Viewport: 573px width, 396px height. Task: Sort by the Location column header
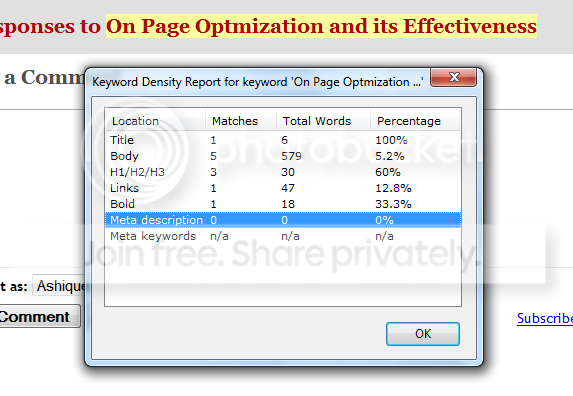(x=155, y=121)
